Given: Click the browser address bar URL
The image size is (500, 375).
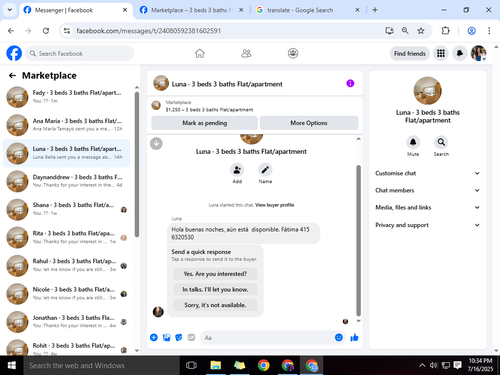Looking at the screenshot, I should tap(149, 31).
